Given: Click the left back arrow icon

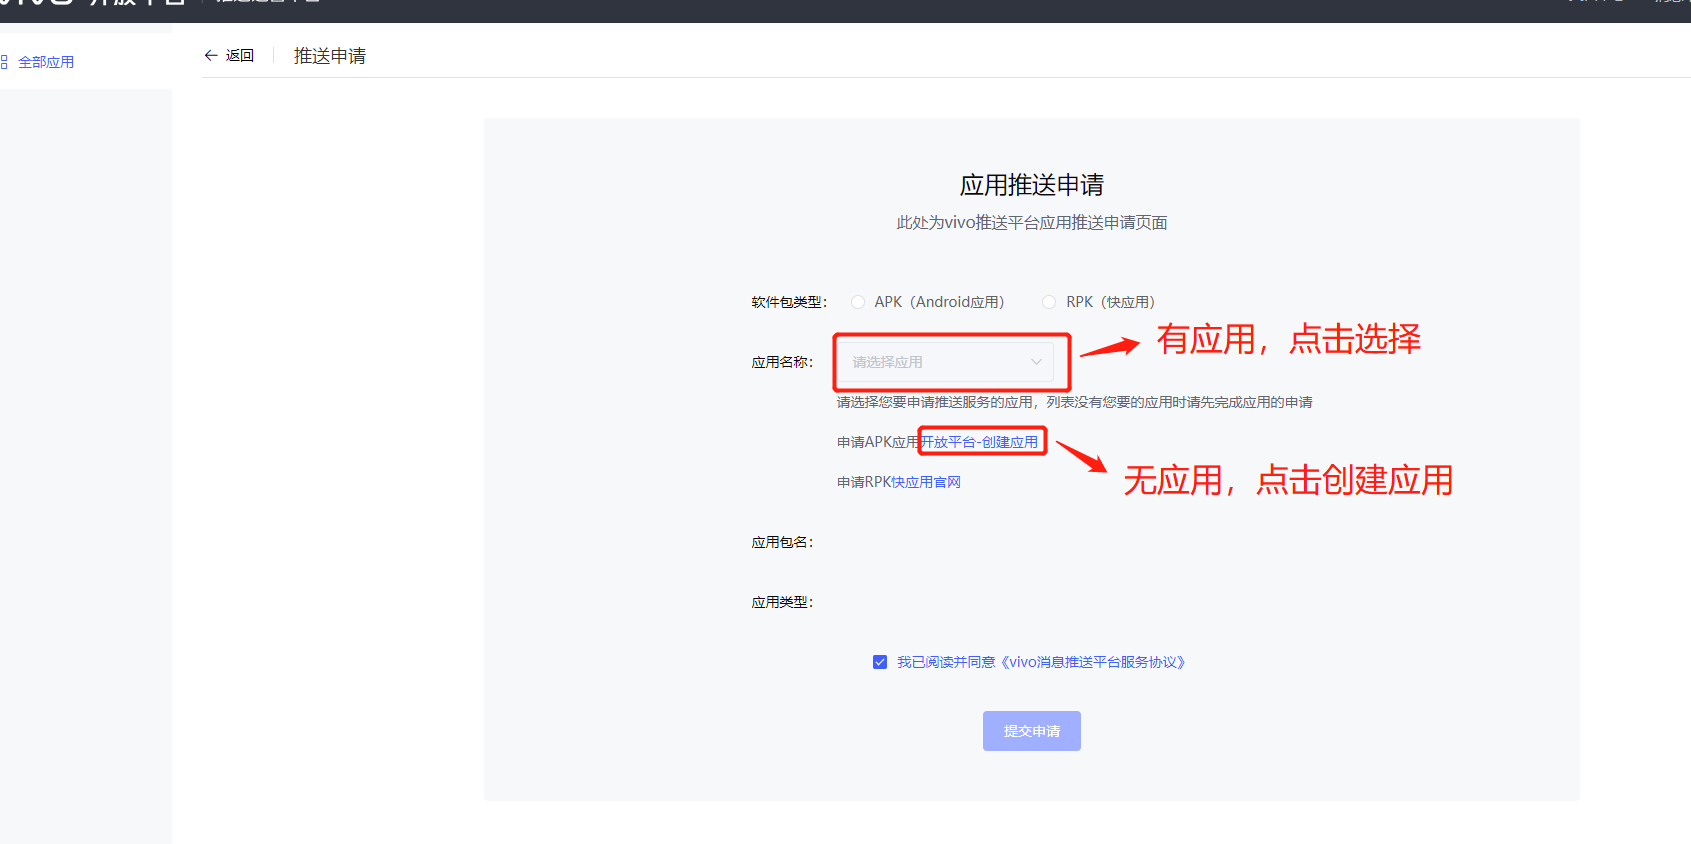Looking at the screenshot, I should [211, 56].
